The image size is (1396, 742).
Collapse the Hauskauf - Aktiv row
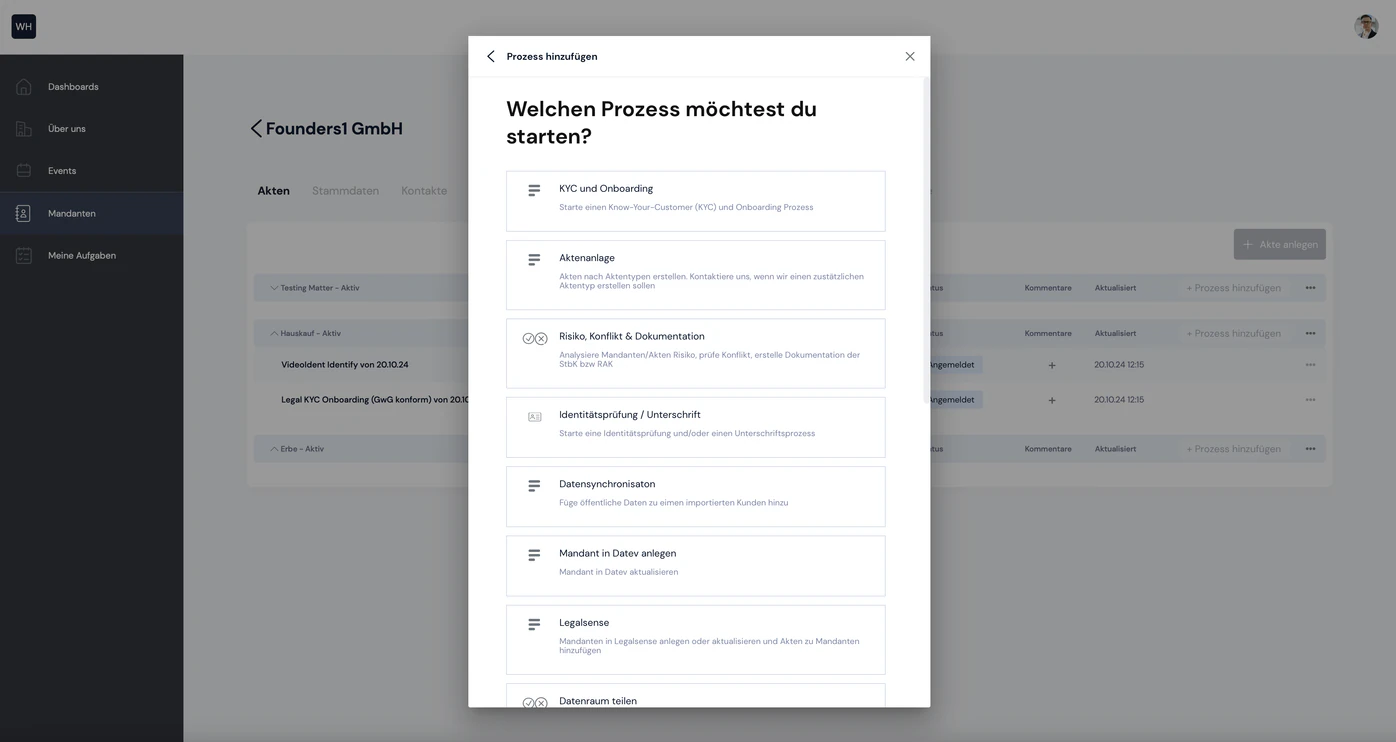click(x=274, y=333)
